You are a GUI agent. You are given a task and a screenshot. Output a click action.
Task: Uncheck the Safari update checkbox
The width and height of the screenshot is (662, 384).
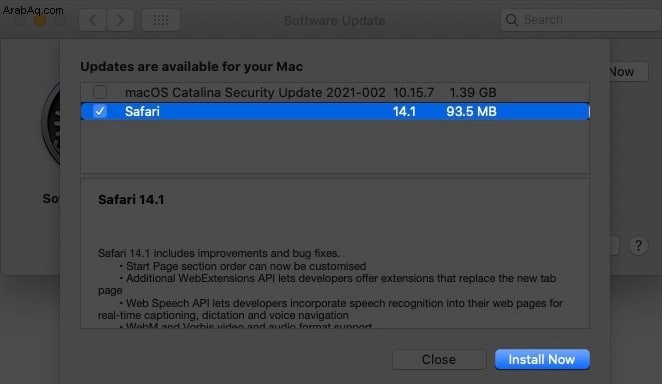tap(100, 111)
